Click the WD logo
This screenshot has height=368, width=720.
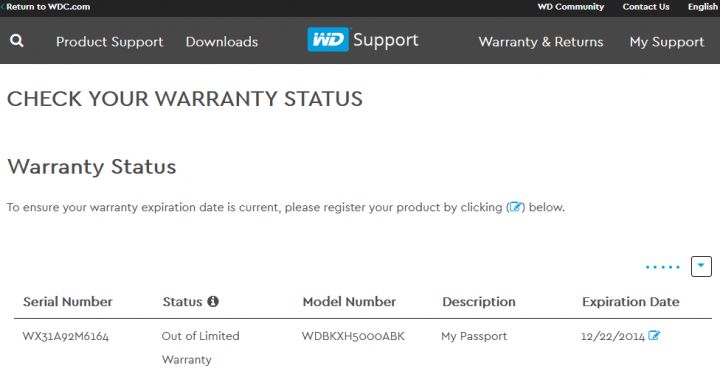328,40
